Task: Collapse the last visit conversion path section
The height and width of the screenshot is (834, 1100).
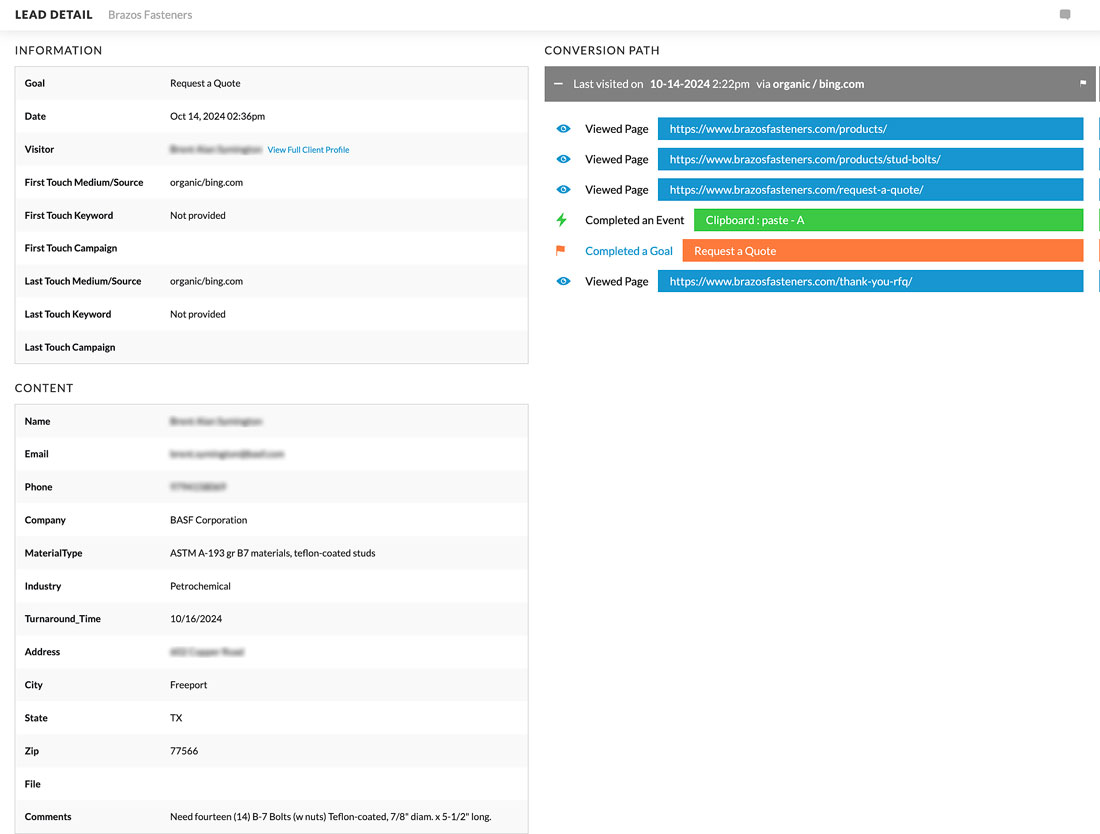Action: point(558,84)
